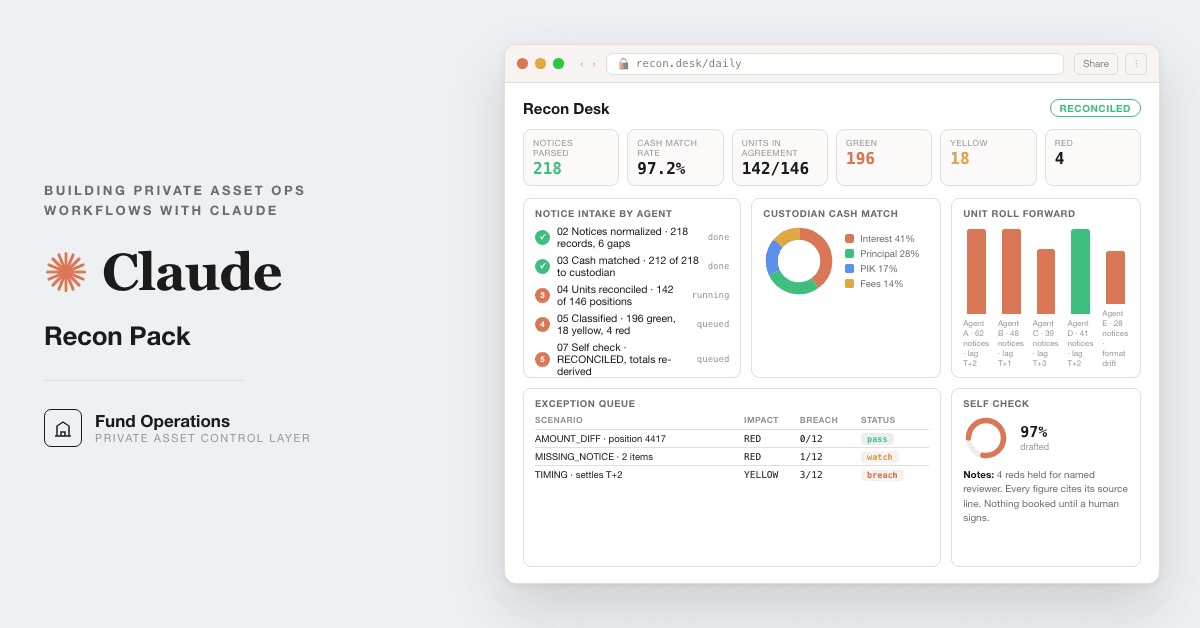Open the Yellow 18 card
1200x628 pixels.
(988, 158)
